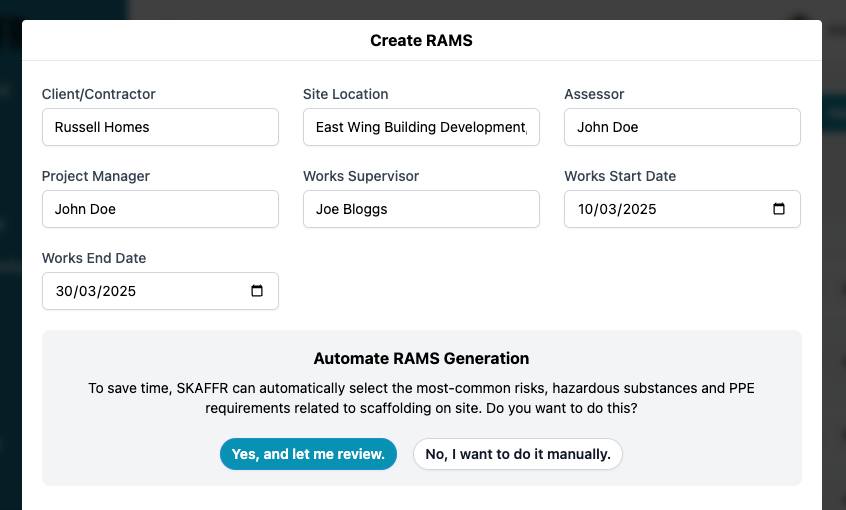Open calendar picker for Works Start Date
Viewport: 846px width, 510px height.
tap(779, 209)
